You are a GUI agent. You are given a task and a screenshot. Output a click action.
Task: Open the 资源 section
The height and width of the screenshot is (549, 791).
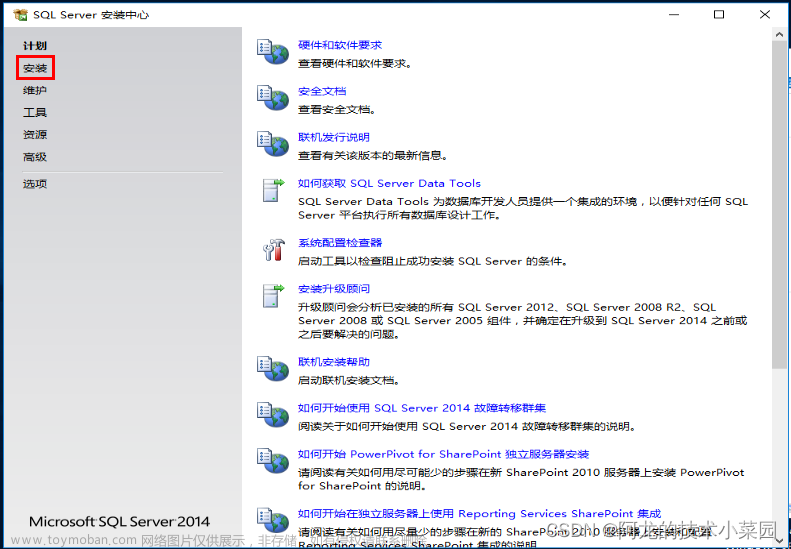coord(35,134)
